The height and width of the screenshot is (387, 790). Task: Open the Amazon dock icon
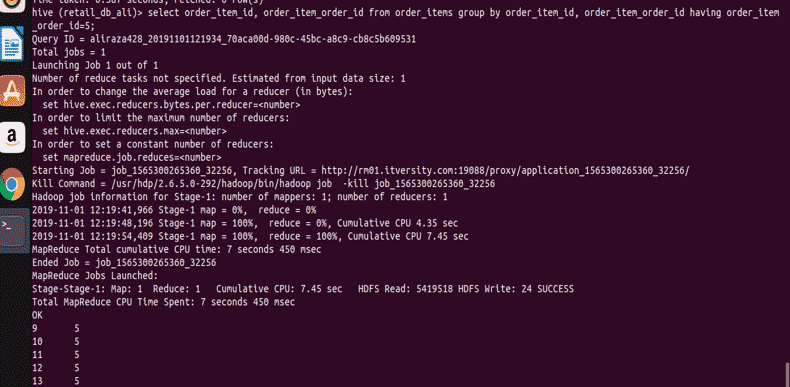pyautogui.click(x=12, y=137)
